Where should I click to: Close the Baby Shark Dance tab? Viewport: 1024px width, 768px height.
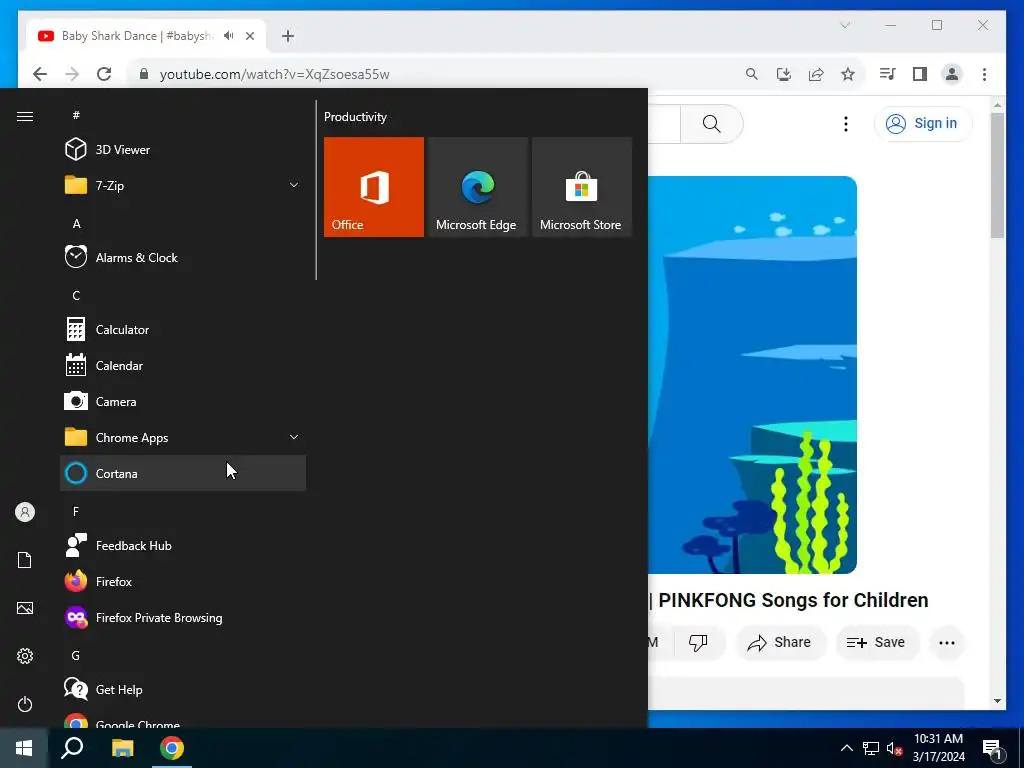coord(249,36)
